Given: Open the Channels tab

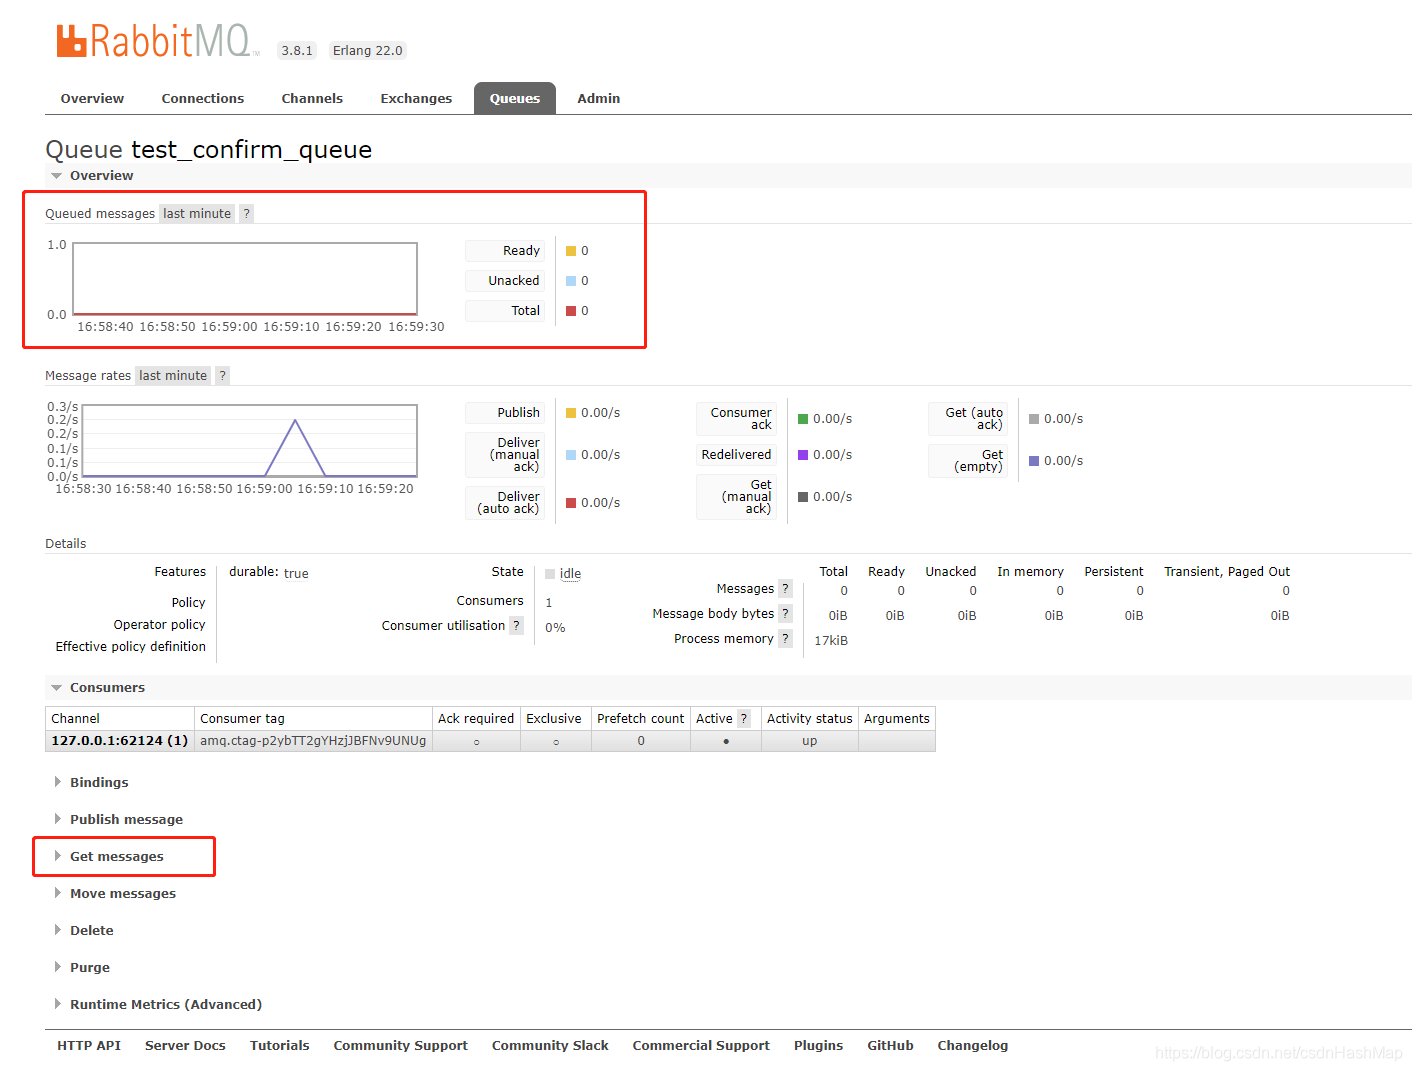Looking at the screenshot, I should click(x=312, y=98).
